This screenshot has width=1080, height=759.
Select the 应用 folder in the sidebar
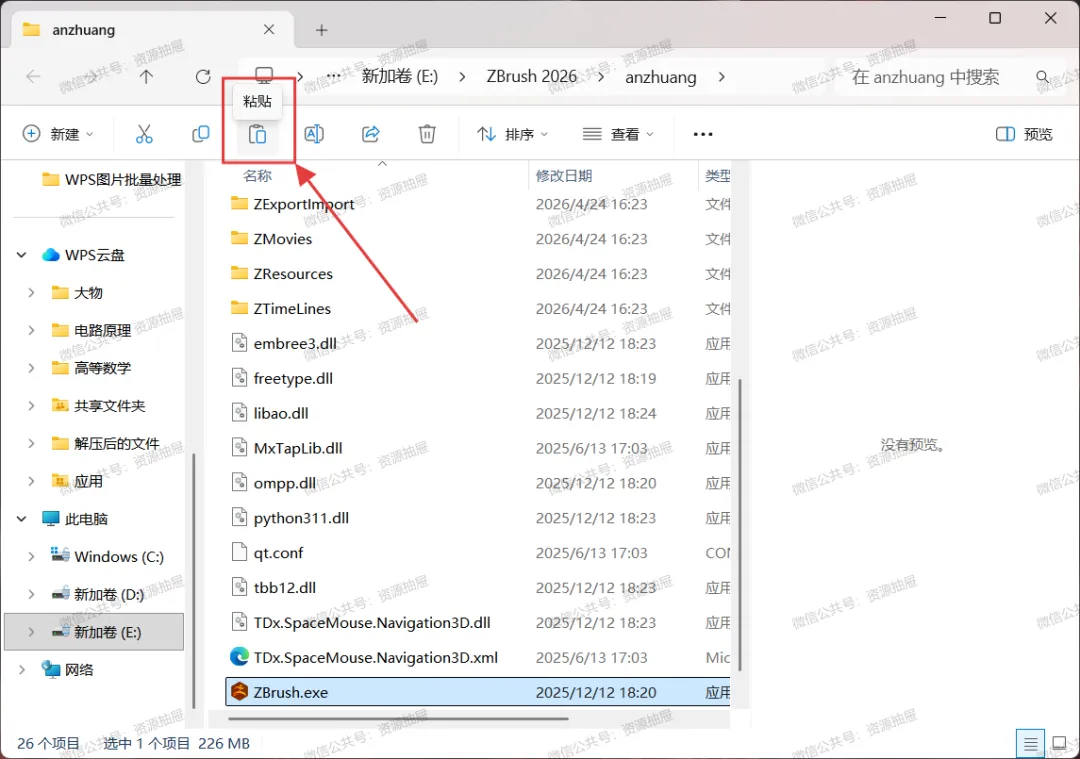pyautogui.click(x=77, y=481)
